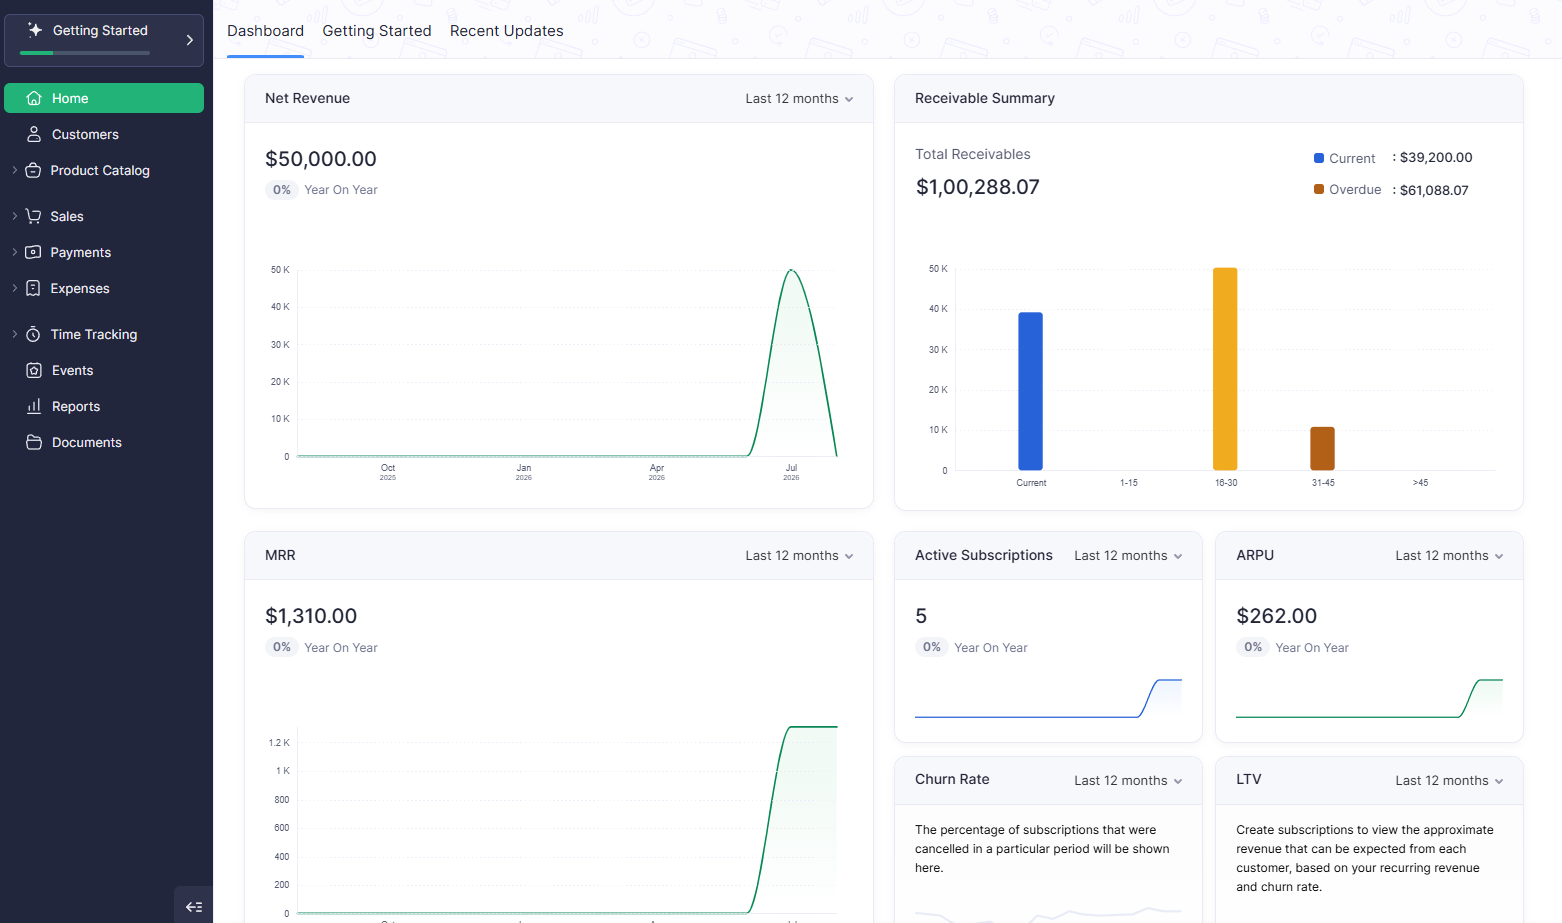The image size is (1562, 923).
Task: Click the Getting Started panel arrow
Action: pyautogui.click(x=189, y=40)
